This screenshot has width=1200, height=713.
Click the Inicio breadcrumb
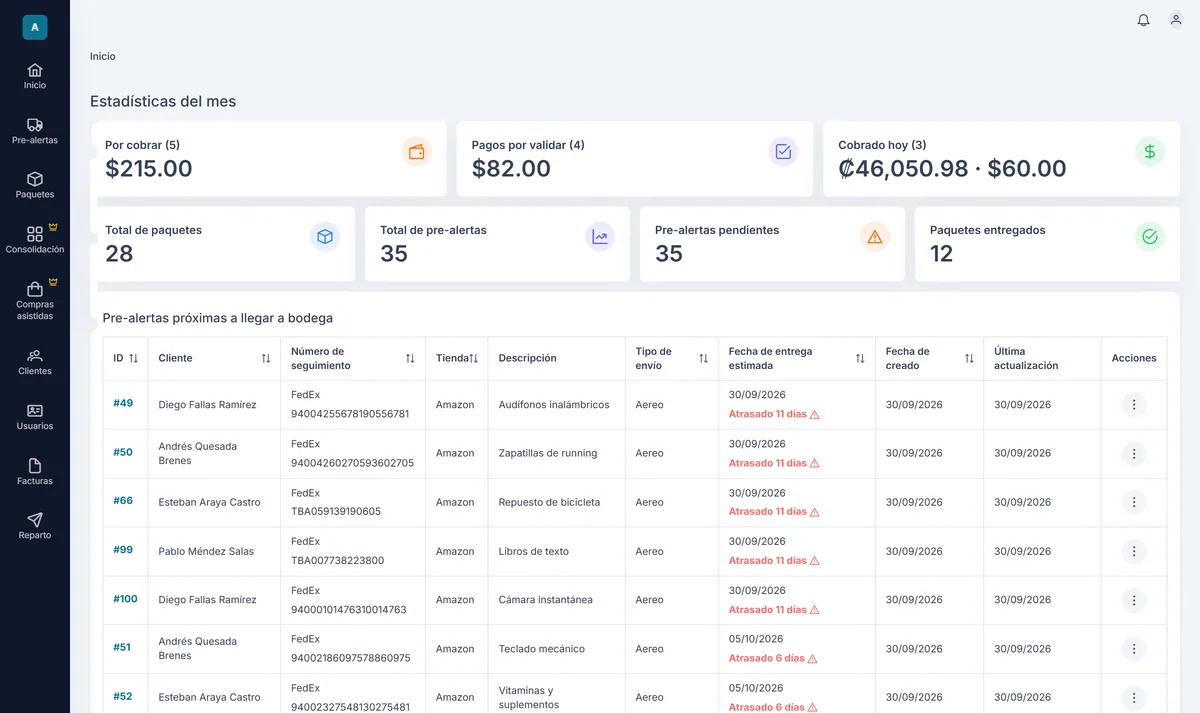103,56
